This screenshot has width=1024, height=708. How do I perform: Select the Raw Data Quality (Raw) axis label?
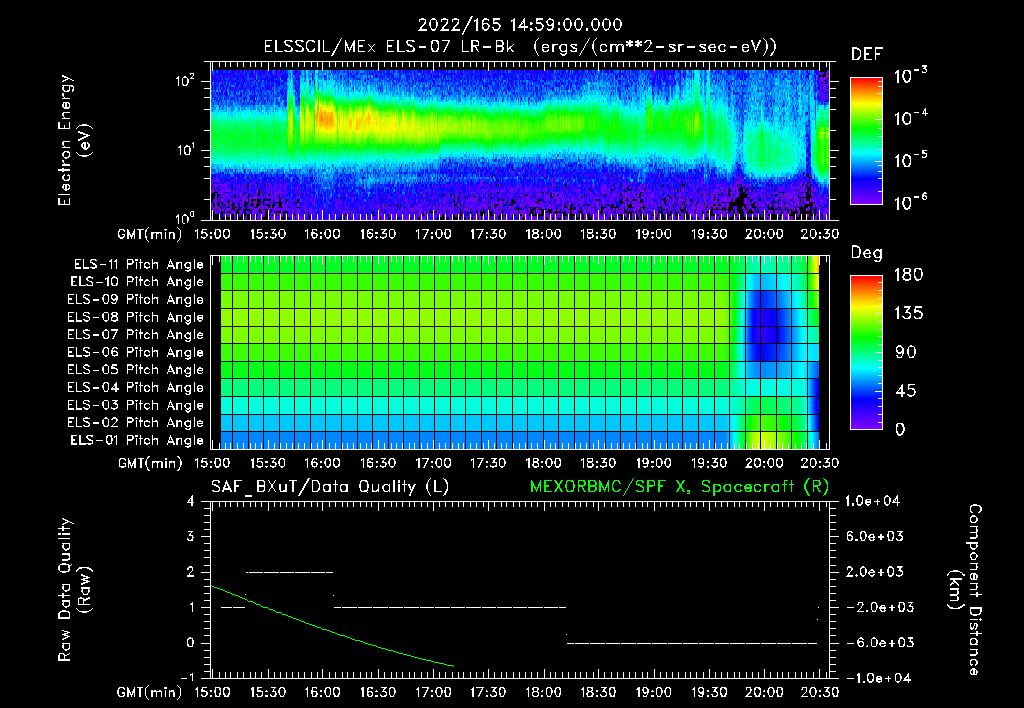pos(74,590)
